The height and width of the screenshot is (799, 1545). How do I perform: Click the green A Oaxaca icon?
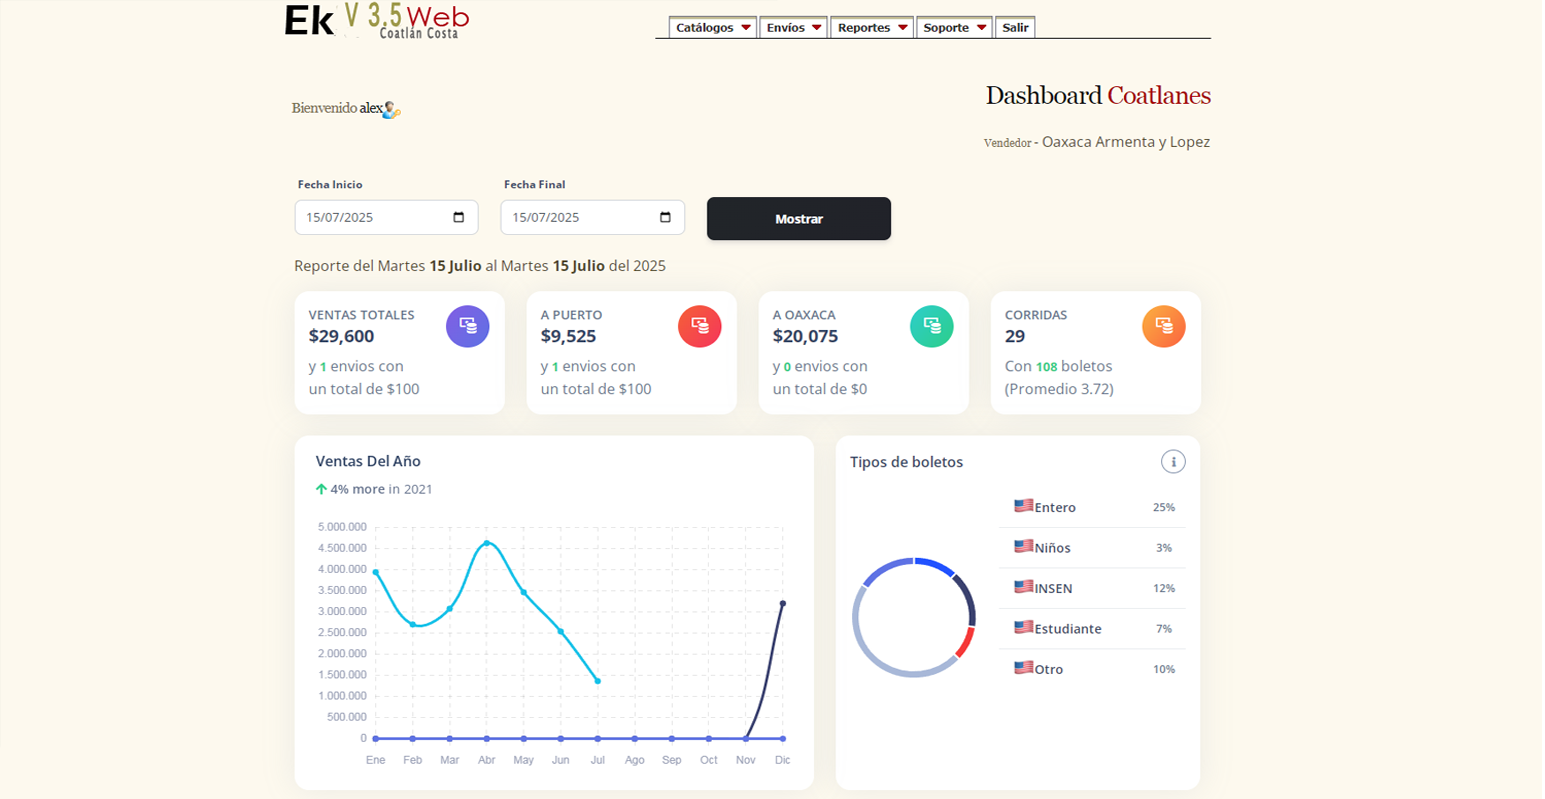(x=931, y=326)
